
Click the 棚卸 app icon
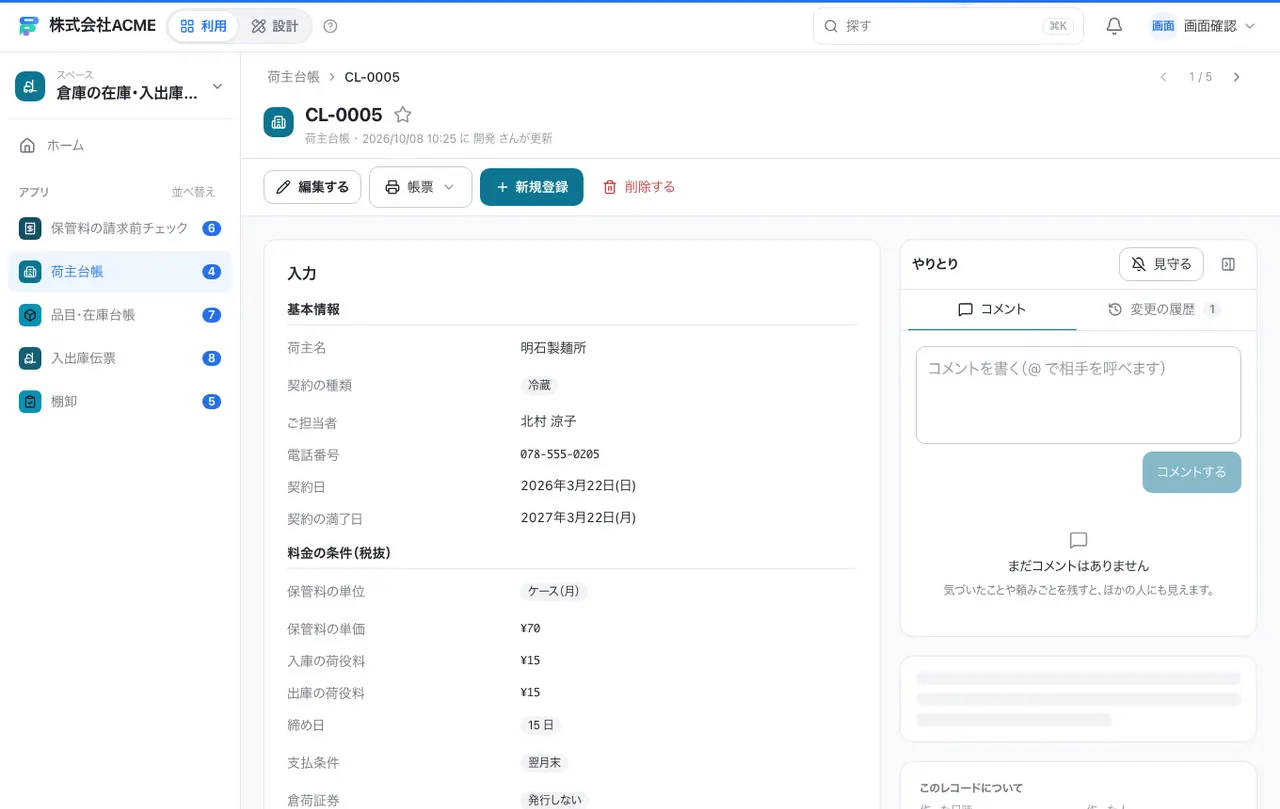[x=30, y=401]
